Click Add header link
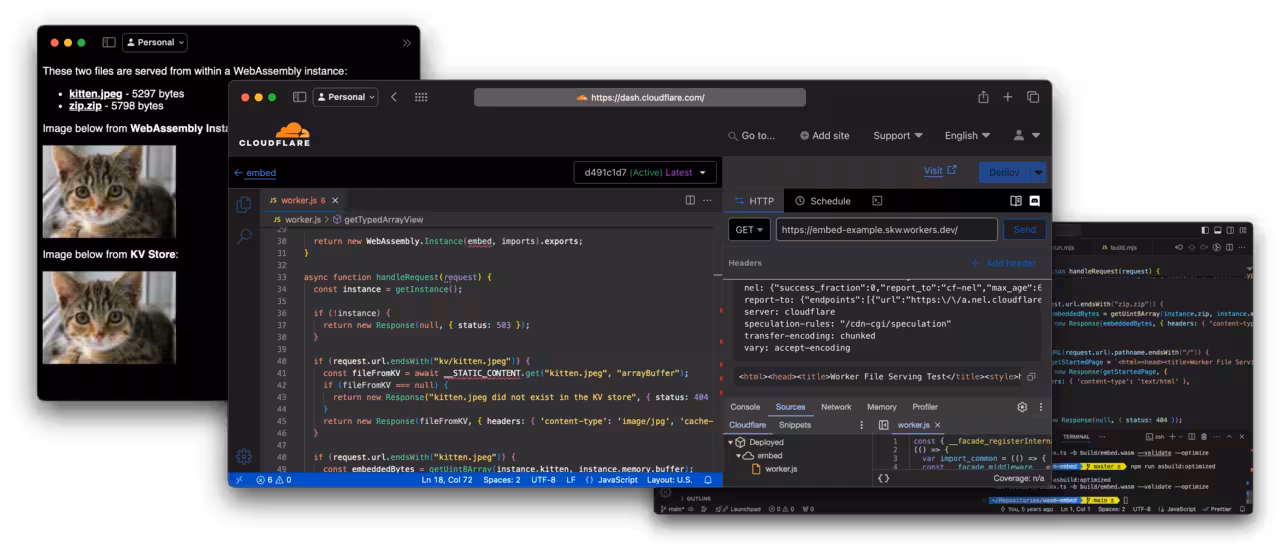The height and width of the screenshot is (550, 1280). tap(1003, 263)
